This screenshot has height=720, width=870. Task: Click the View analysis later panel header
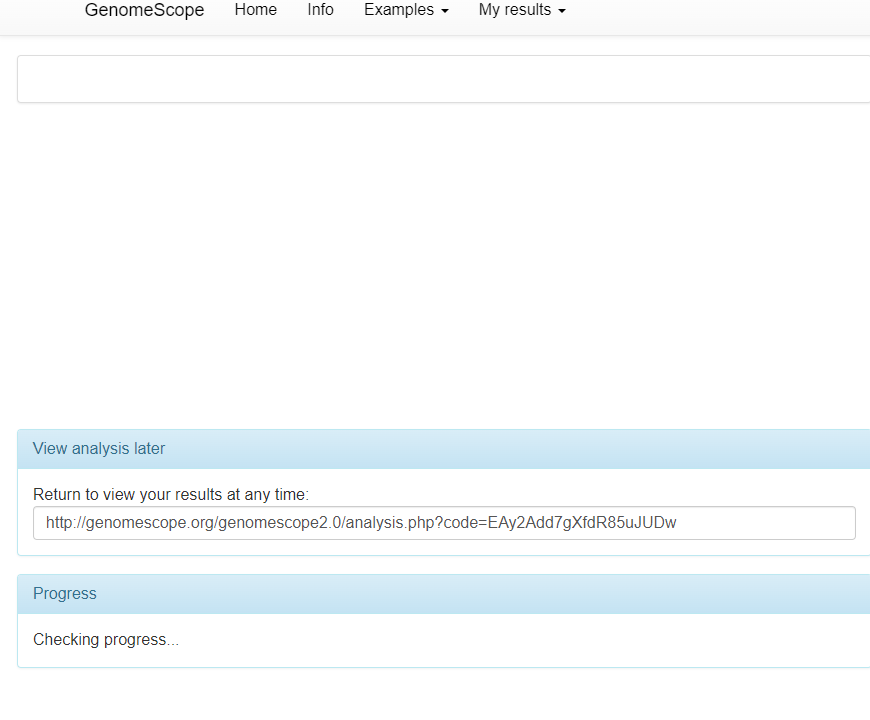[98, 448]
